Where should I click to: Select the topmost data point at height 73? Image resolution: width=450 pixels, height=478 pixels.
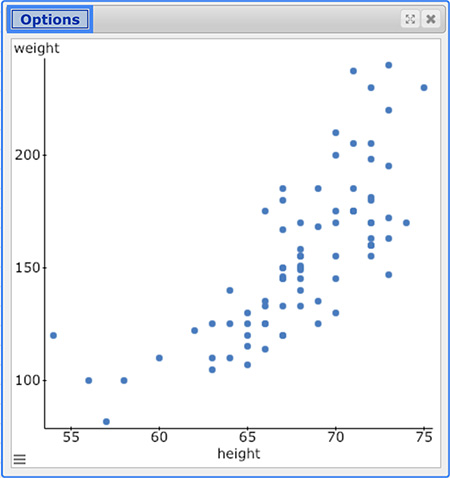coord(389,65)
